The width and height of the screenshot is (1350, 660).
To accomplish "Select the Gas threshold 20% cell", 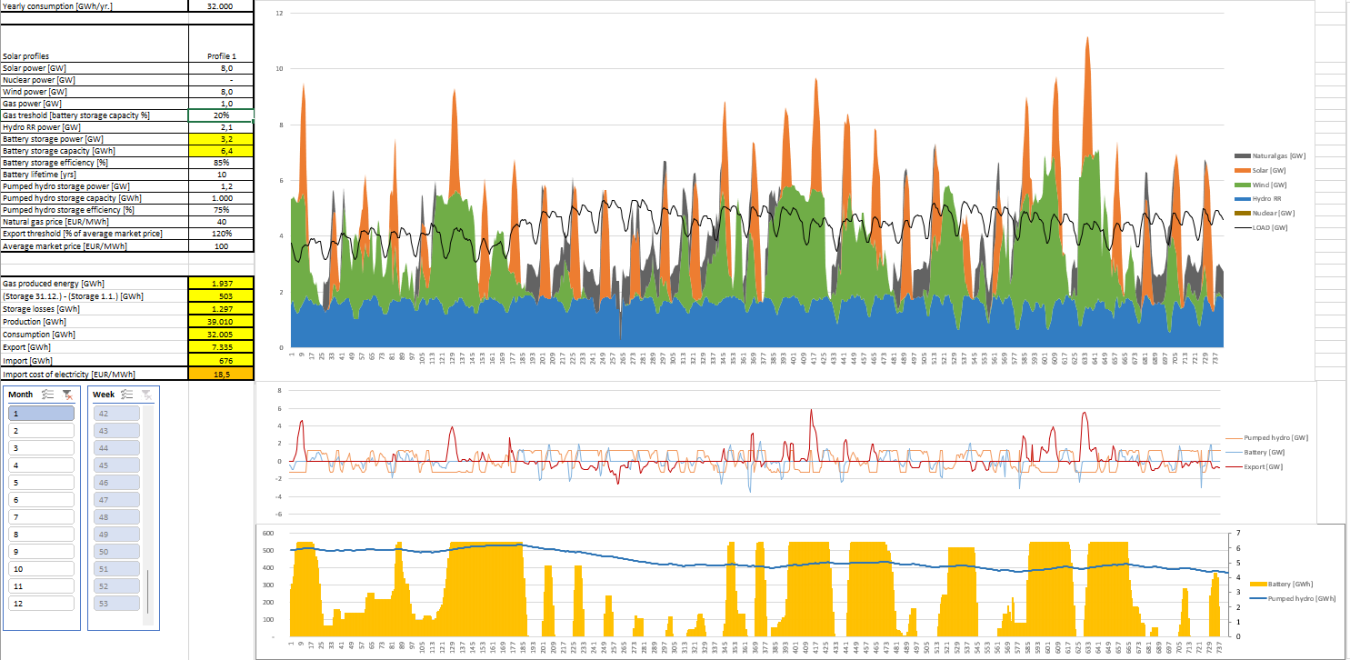I will coord(220,115).
